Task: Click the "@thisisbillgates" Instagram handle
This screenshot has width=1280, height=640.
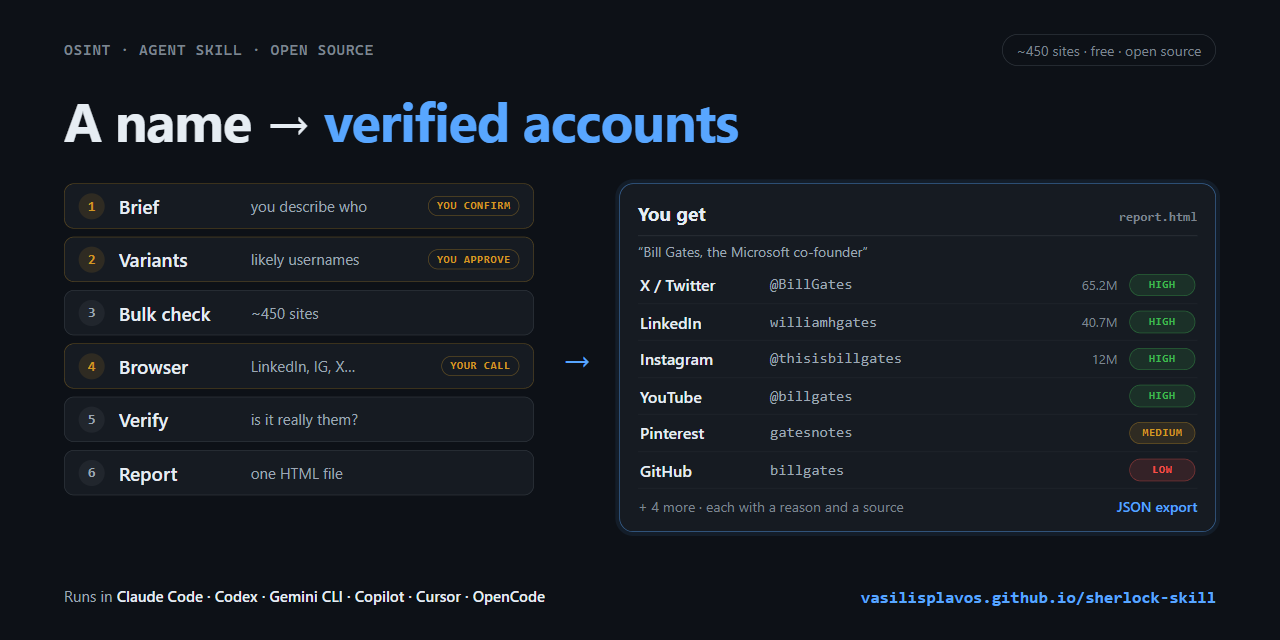Action: point(836,358)
